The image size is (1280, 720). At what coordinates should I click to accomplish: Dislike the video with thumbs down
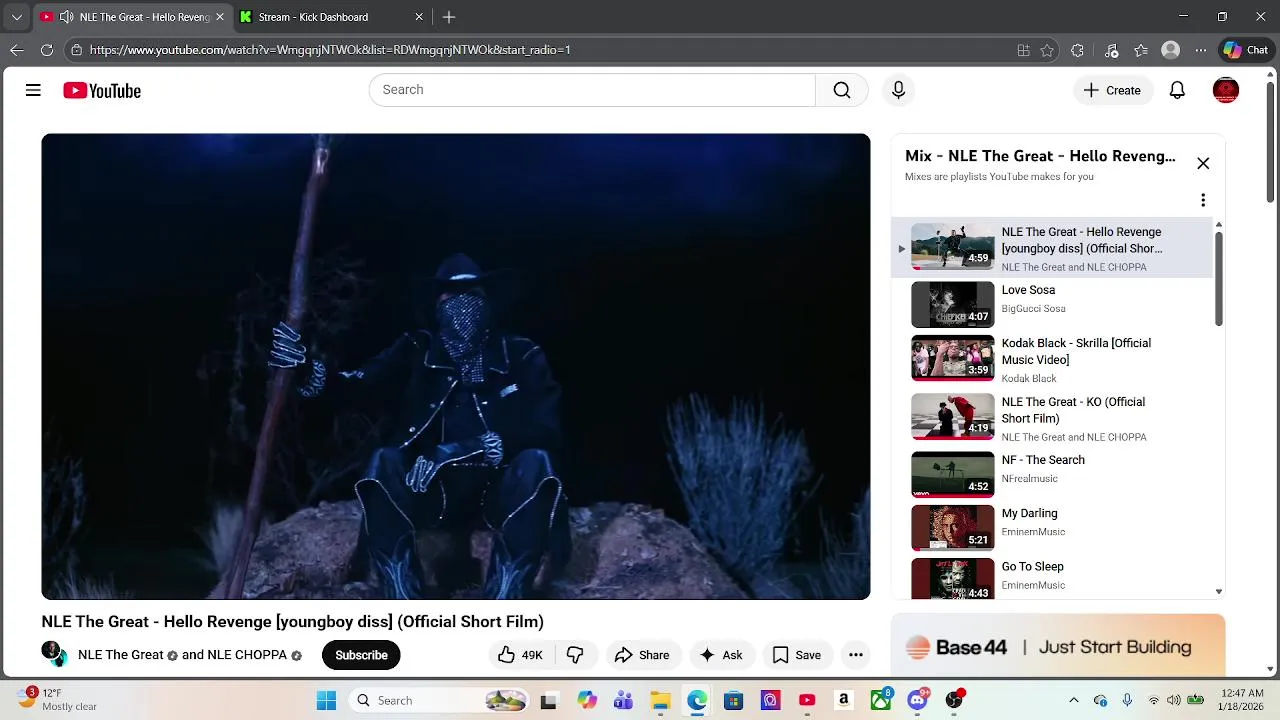pos(575,655)
